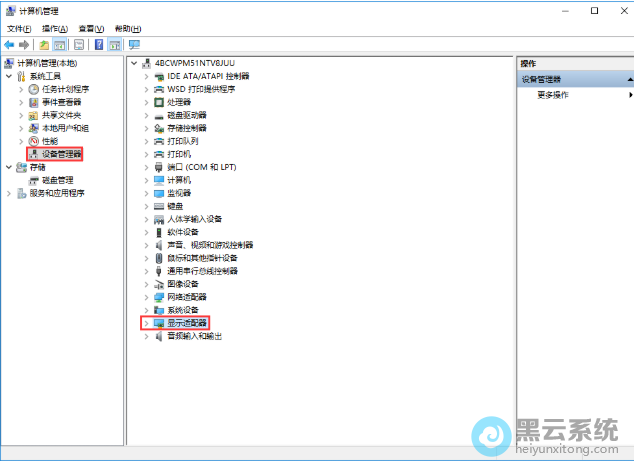The width and height of the screenshot is (634, 461).
Task: Click the blue Help question-mark toolbar icon
Action: coord(99,45)
